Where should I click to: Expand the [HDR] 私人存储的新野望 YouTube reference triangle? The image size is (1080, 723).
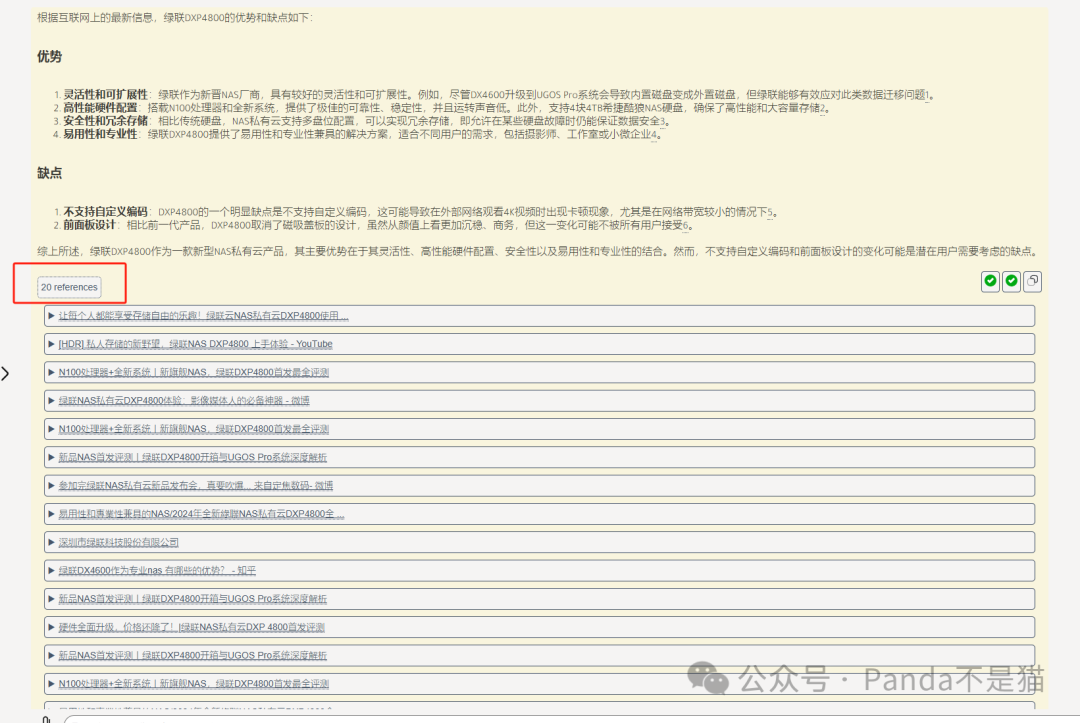click(x=52, y=344)
